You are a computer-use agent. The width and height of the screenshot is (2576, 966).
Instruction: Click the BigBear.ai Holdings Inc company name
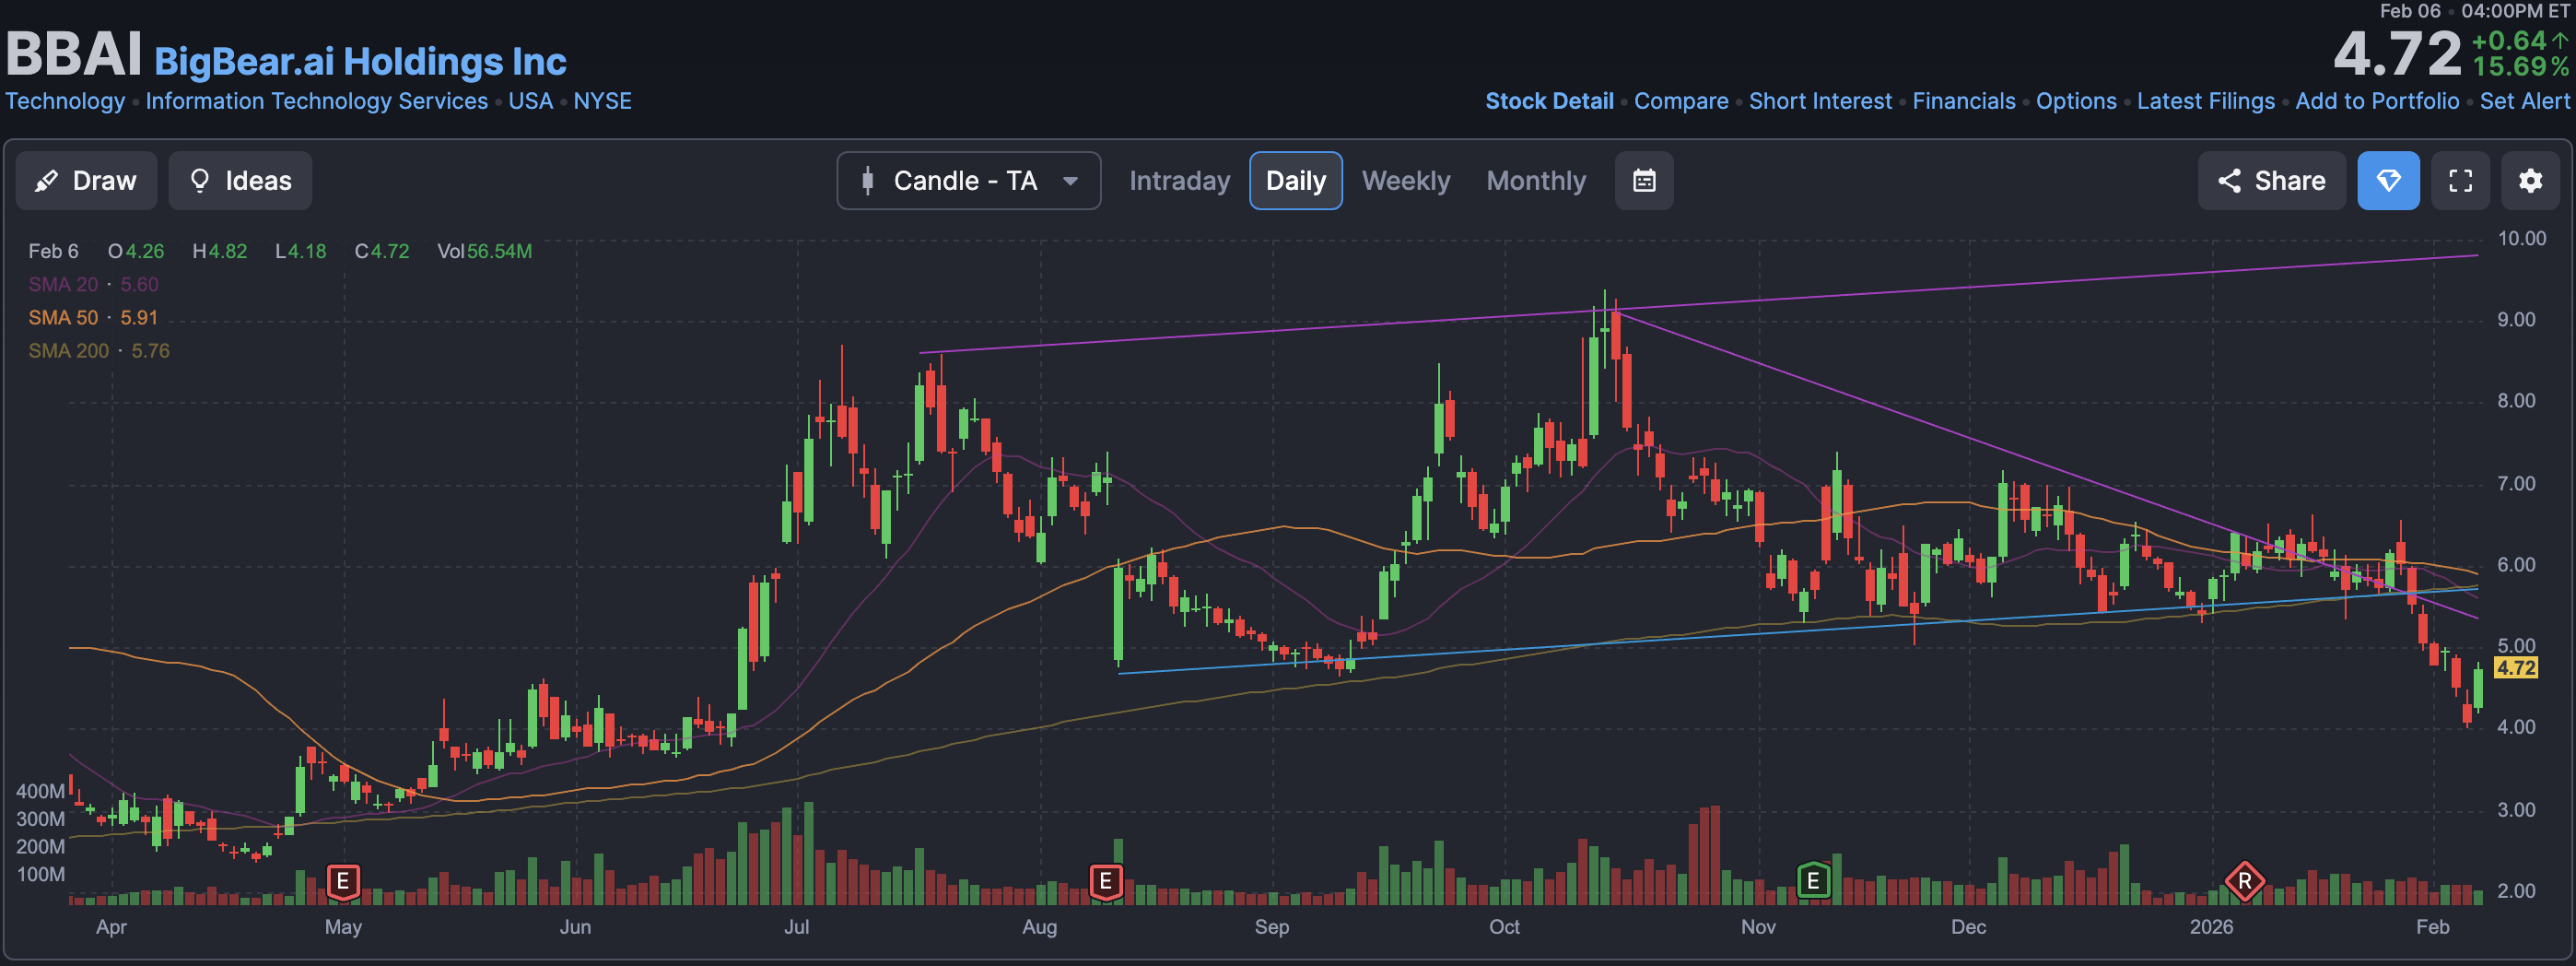point(360,62)
